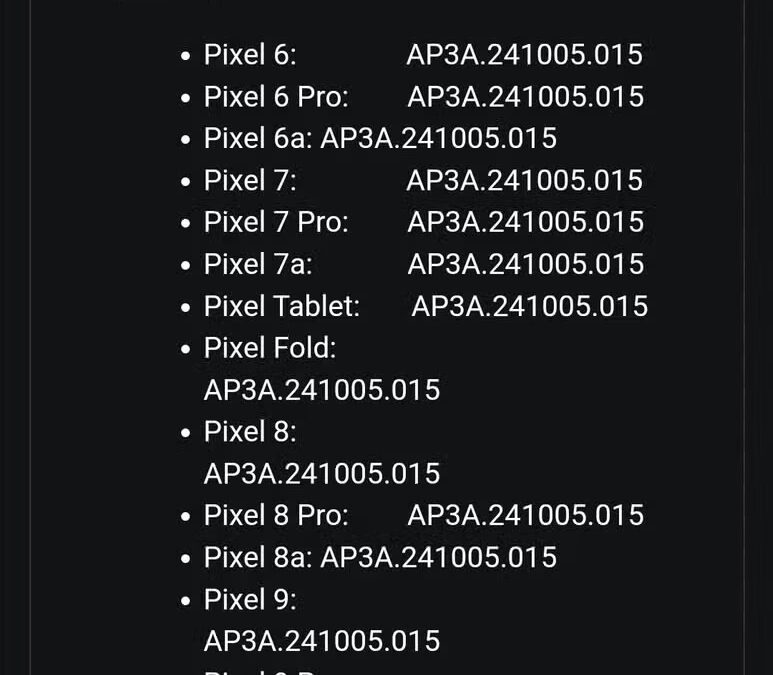Click the "Pixel Fold:" list label

pos(270,348)
